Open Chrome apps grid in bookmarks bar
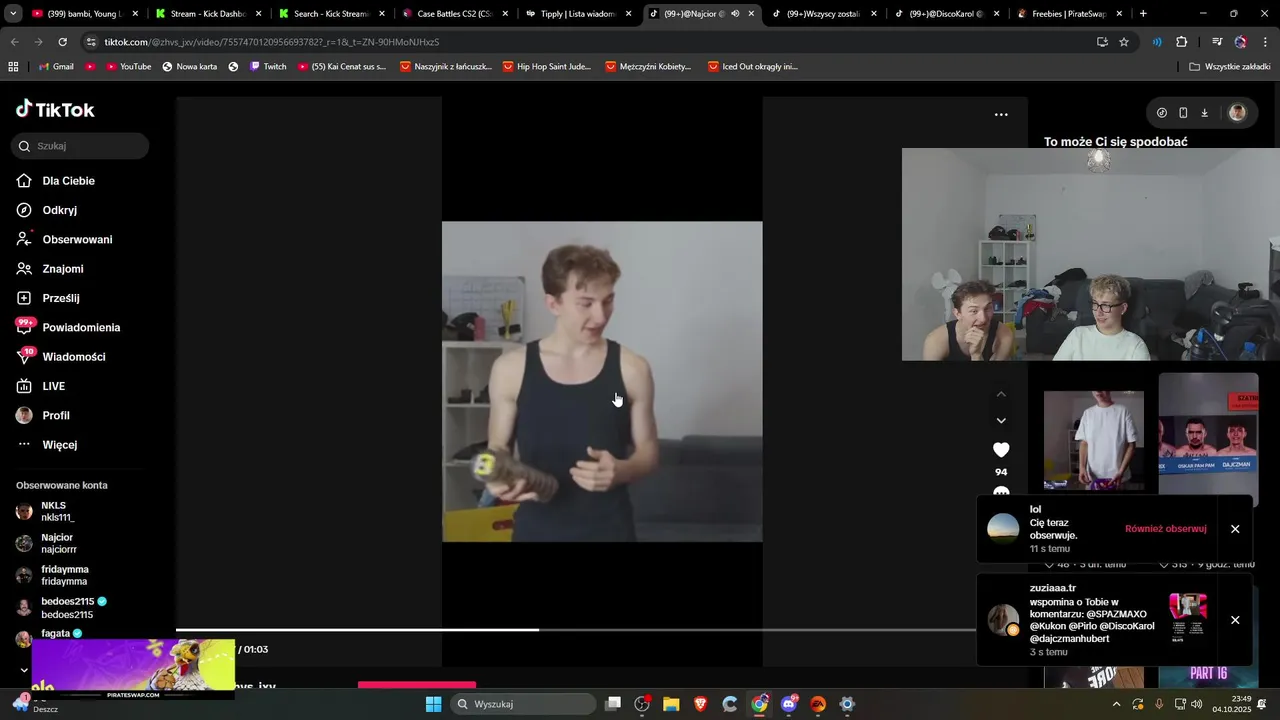Screen dimensions: 1280x720 tap(13, 66)
